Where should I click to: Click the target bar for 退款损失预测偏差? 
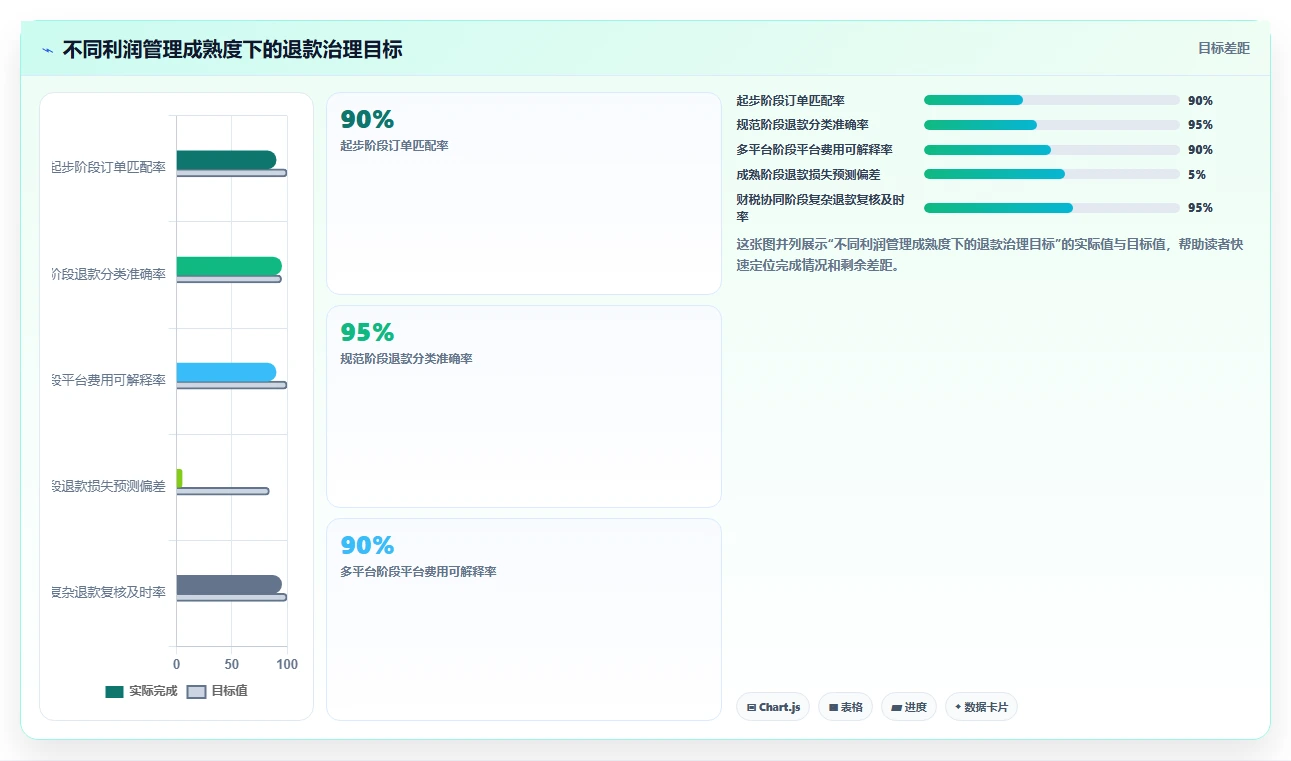[x=223, y=491]
